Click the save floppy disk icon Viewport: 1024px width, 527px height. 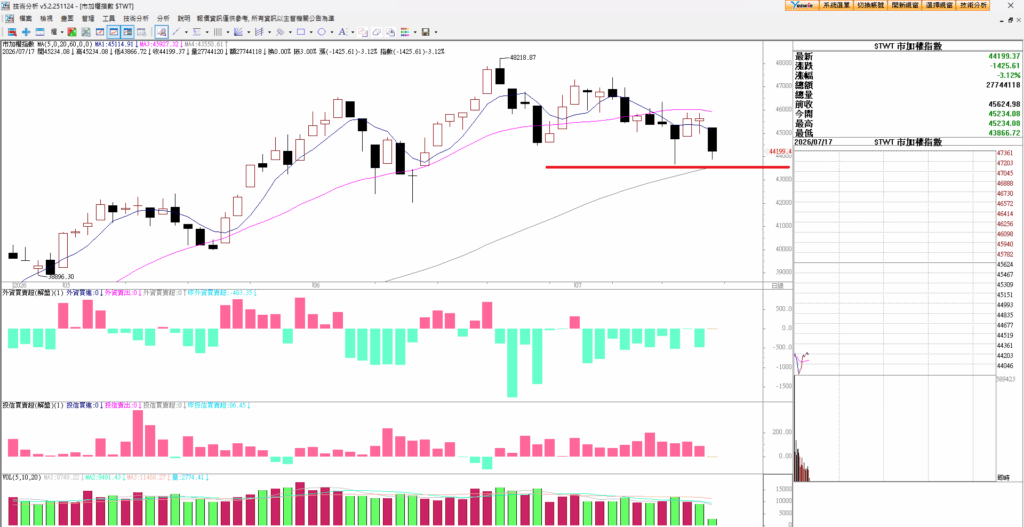[x=426, y=32]
